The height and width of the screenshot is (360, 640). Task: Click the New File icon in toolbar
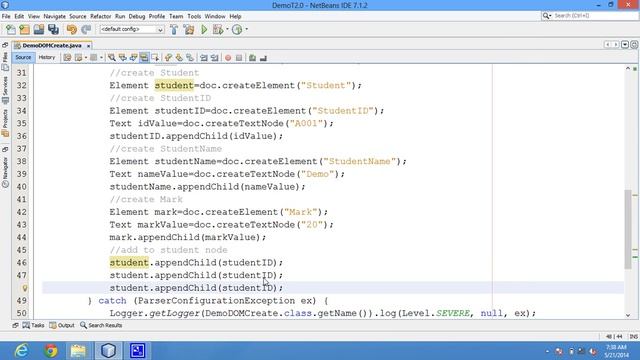[11, 29]
